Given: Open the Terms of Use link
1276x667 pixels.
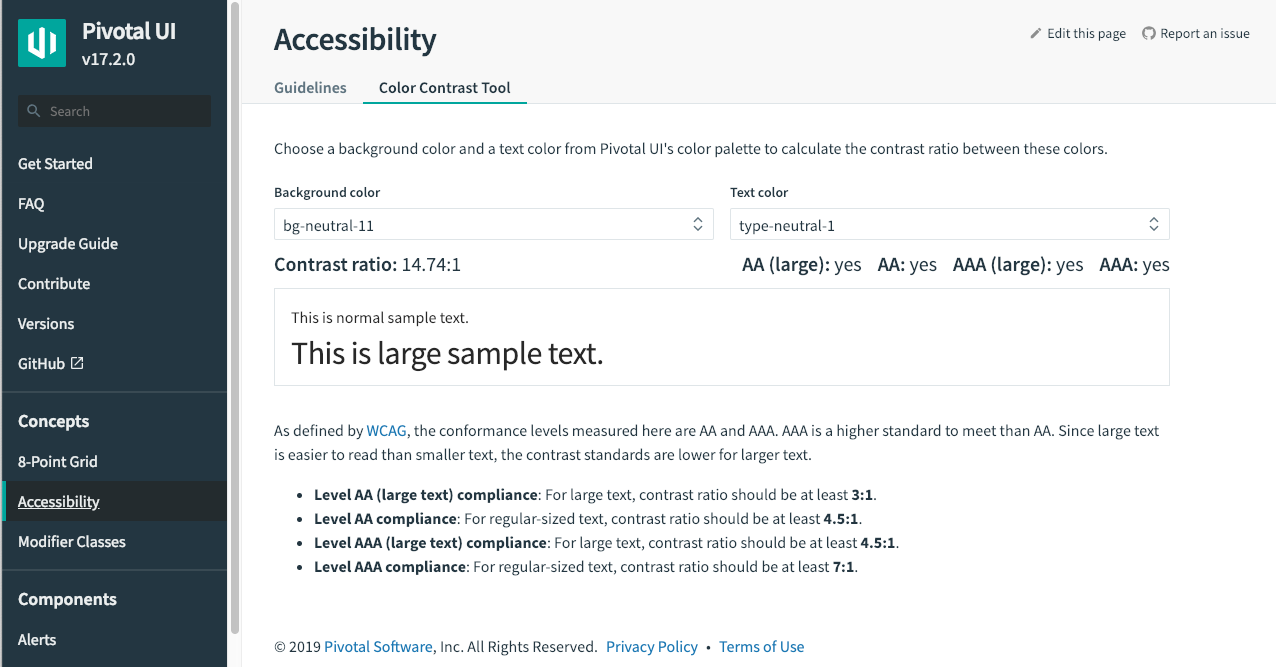Looking at the screenshot, I should coord(762,646).
